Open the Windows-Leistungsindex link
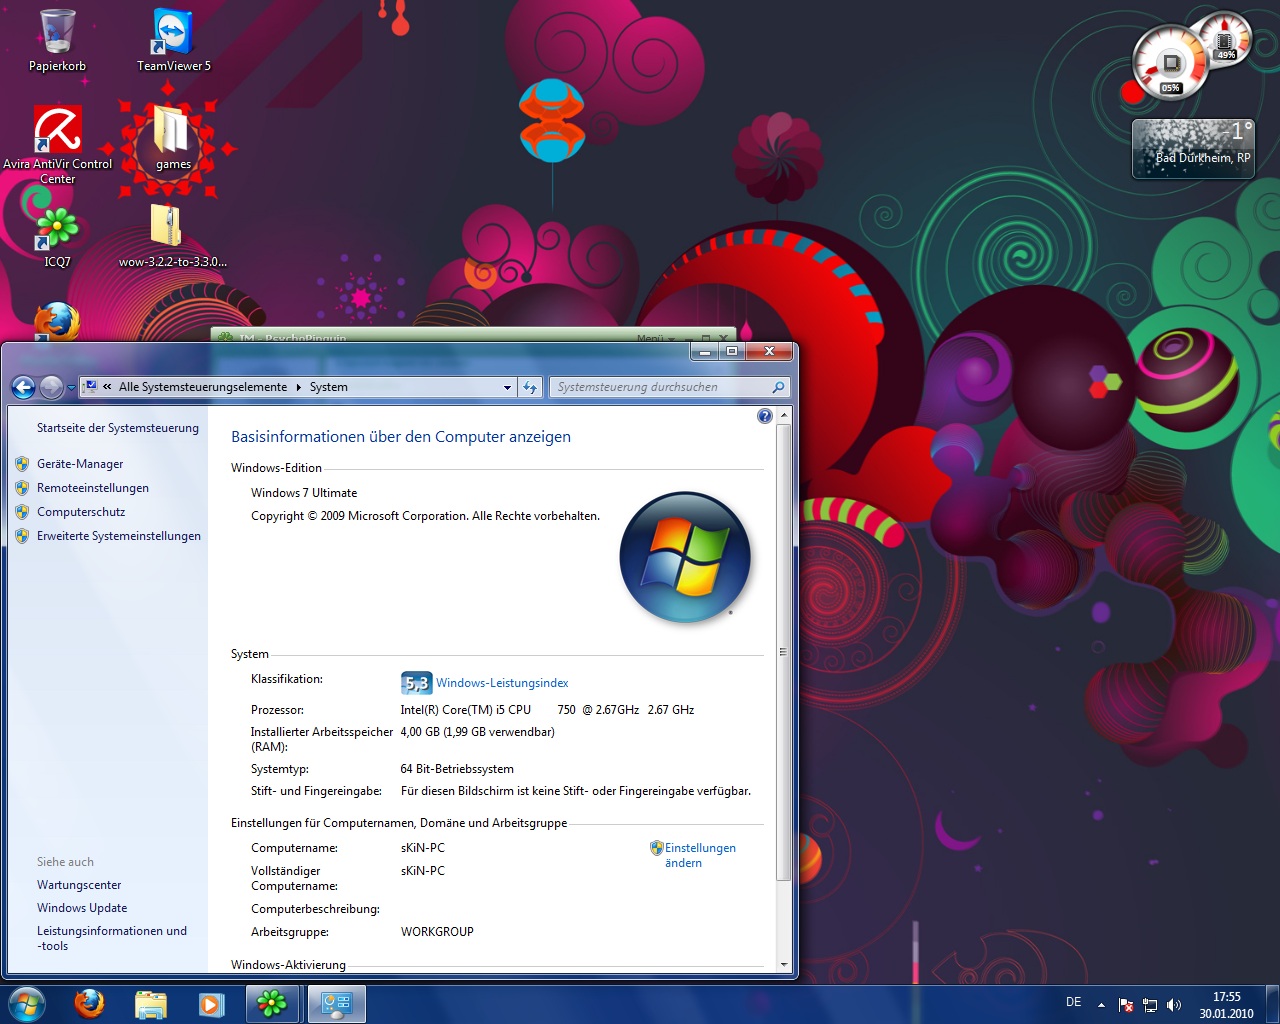 [x=502, y=683]
